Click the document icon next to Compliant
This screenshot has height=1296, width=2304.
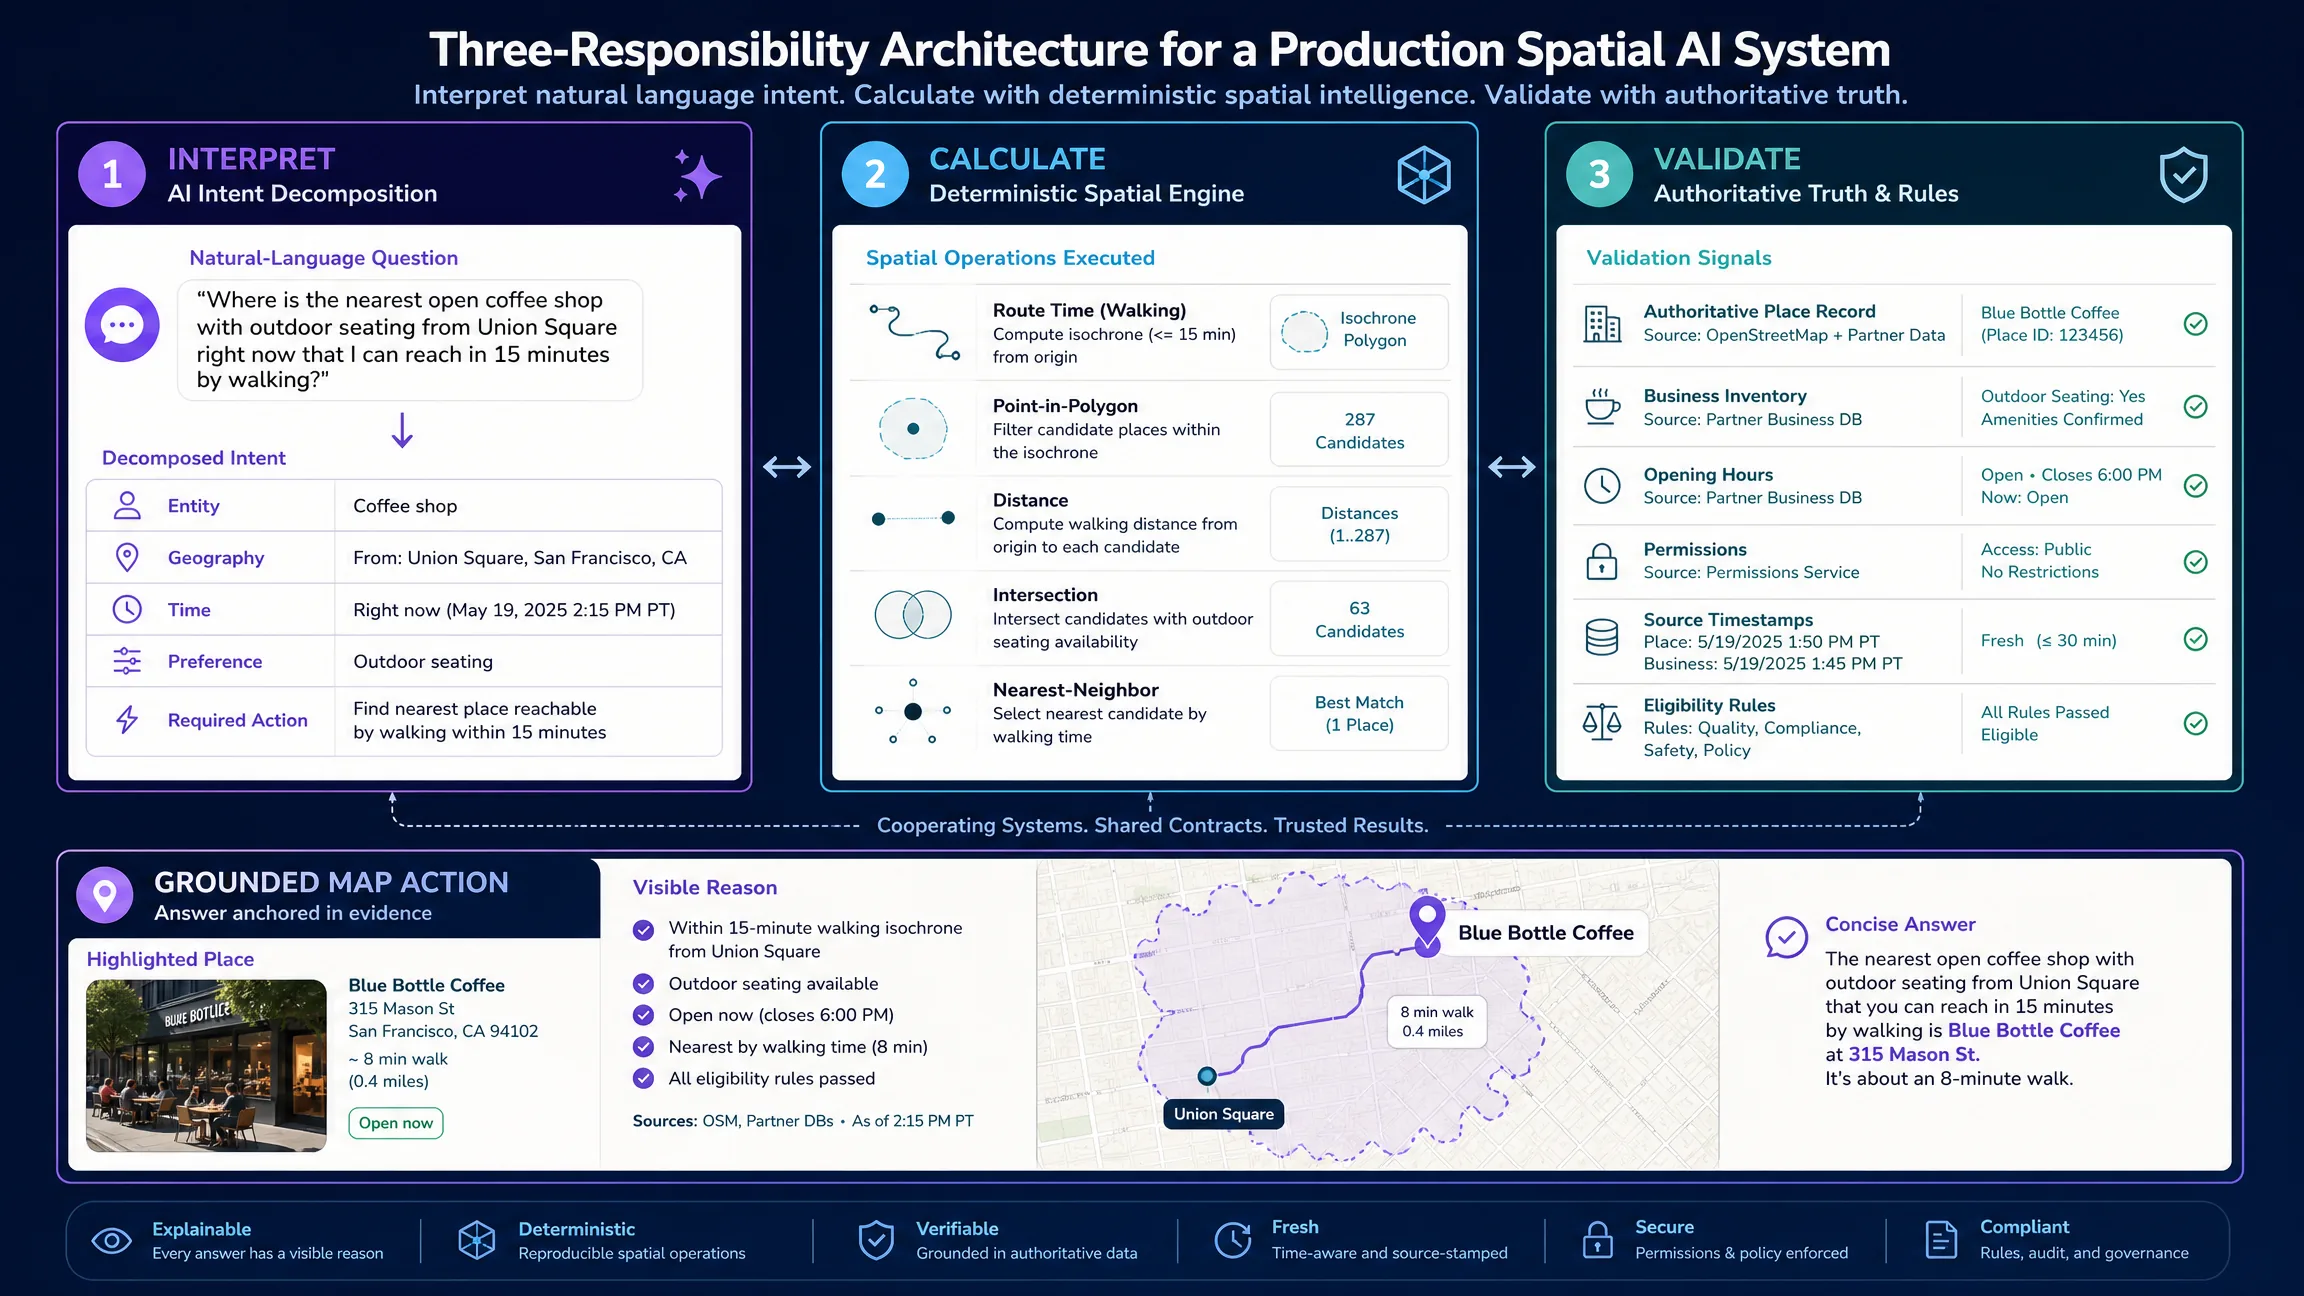pyautogui.click(x=1941, y=1240)
